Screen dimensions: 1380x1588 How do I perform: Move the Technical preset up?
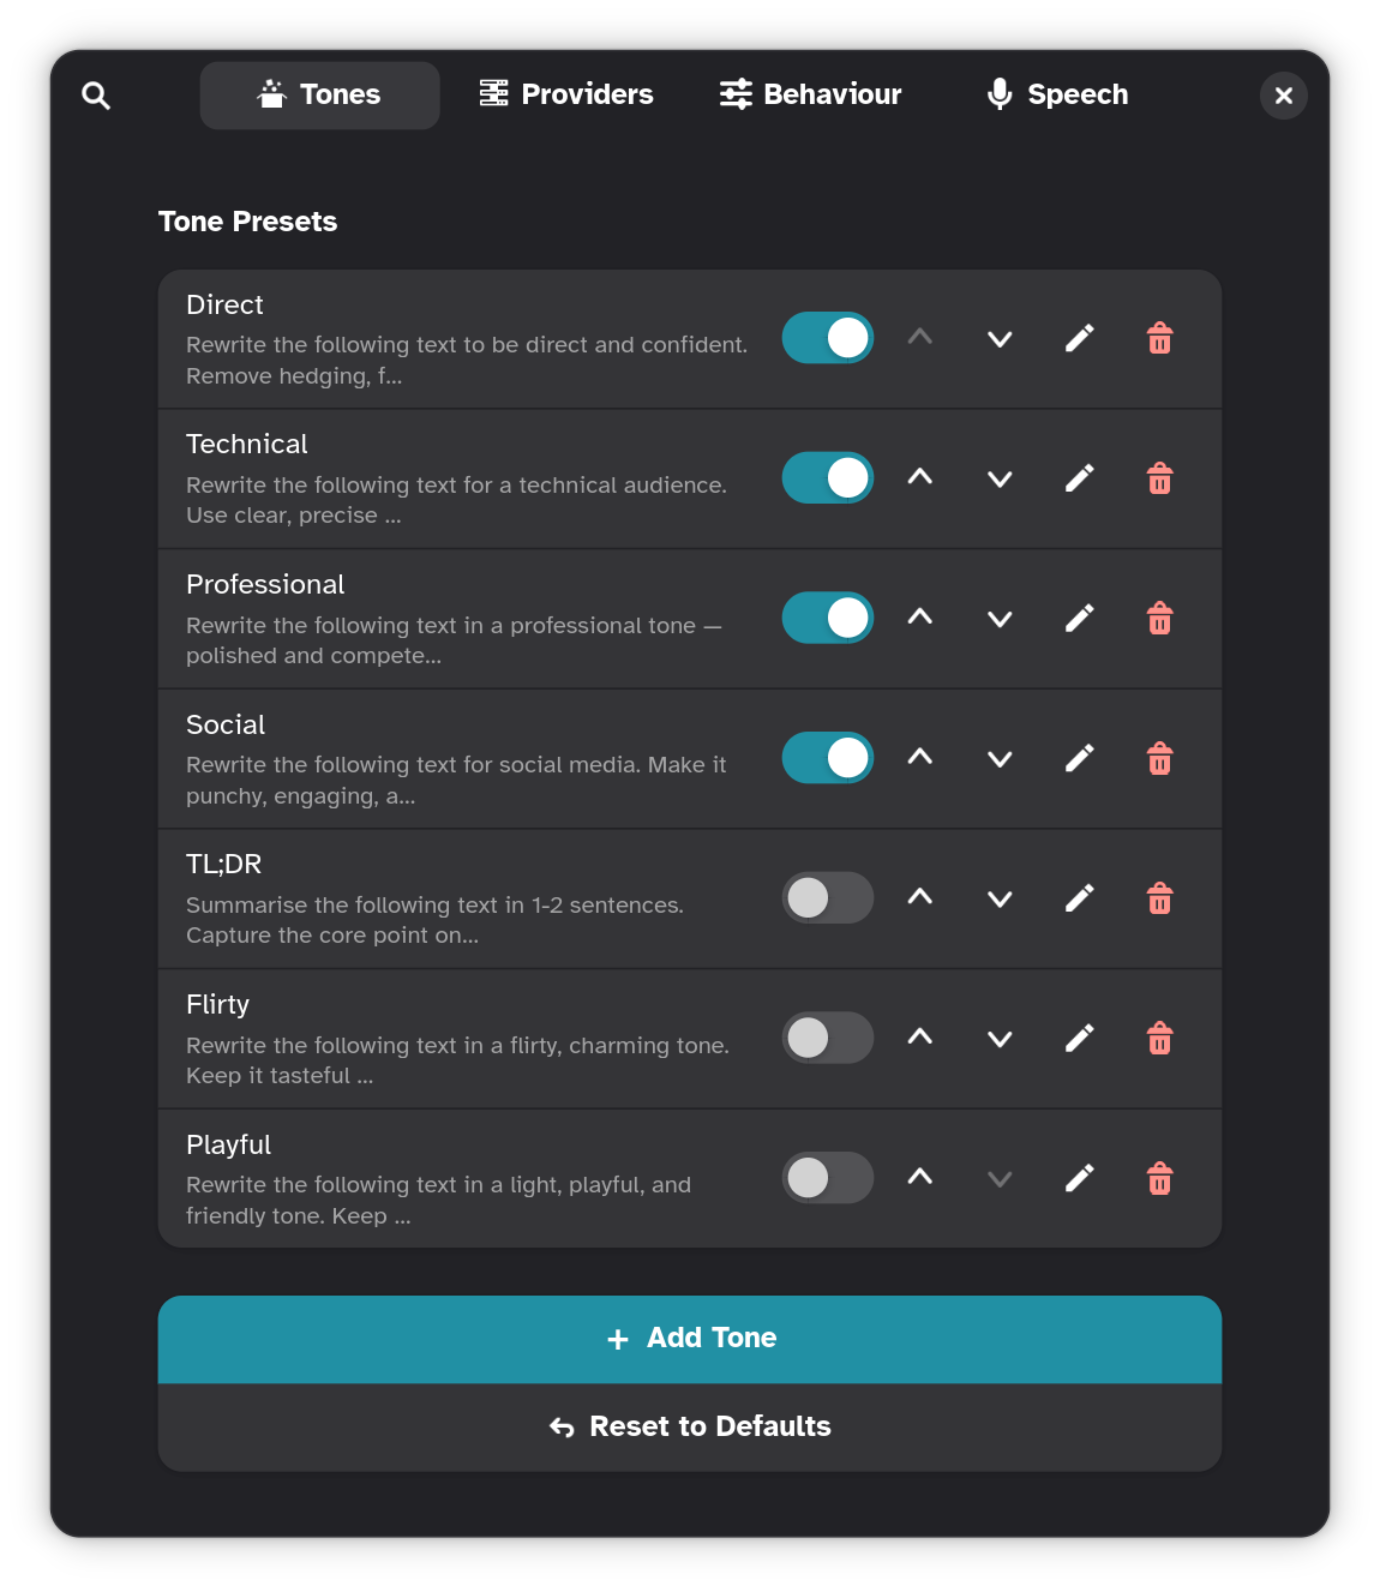[x=920, y=478]
